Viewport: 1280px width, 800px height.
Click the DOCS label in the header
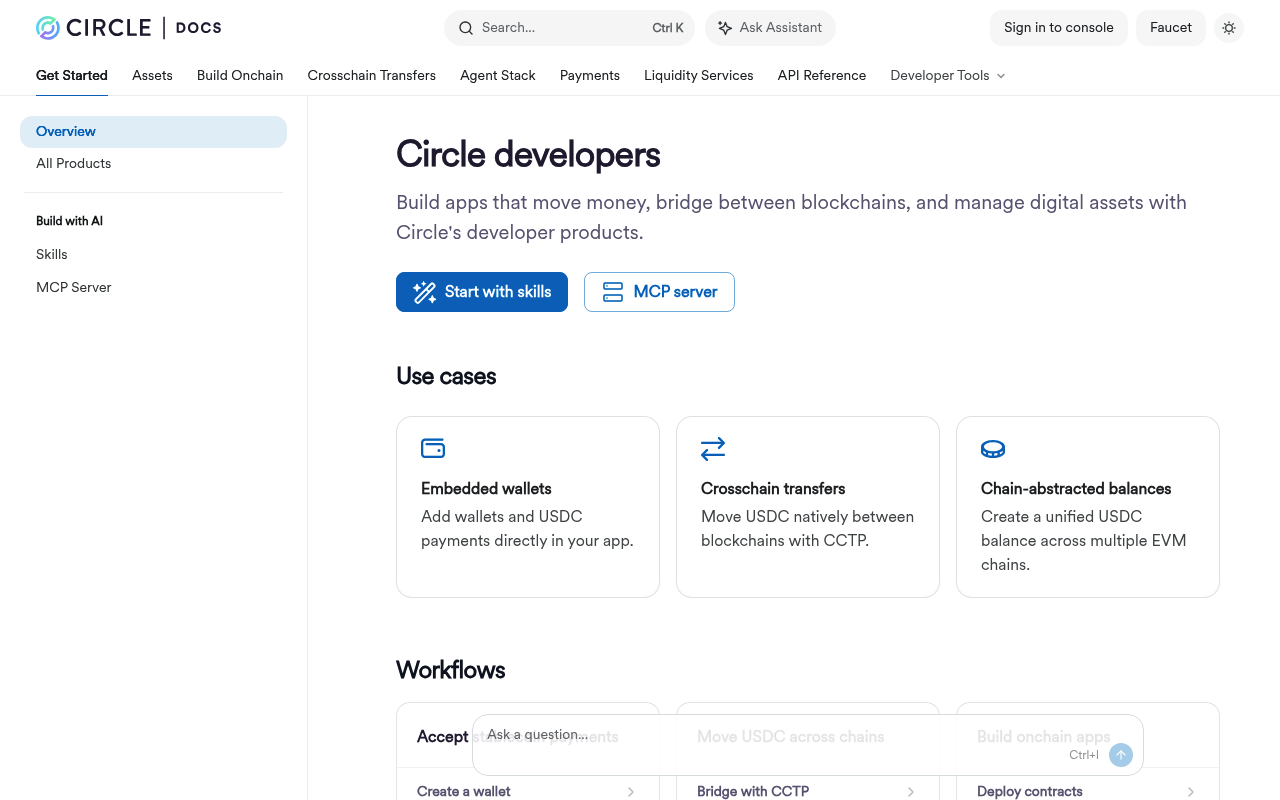coord(199,28)
